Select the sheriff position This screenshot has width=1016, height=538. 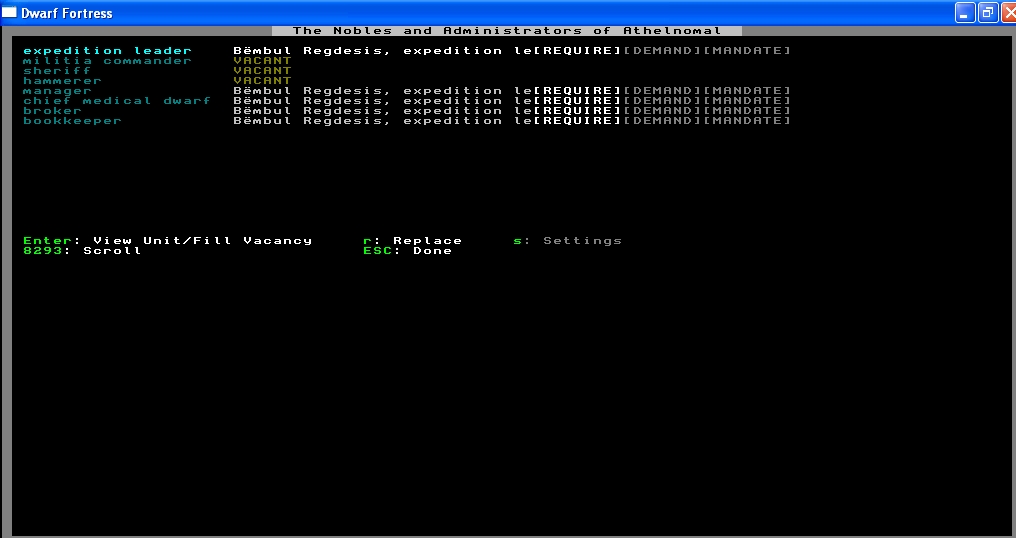point(57,71)
